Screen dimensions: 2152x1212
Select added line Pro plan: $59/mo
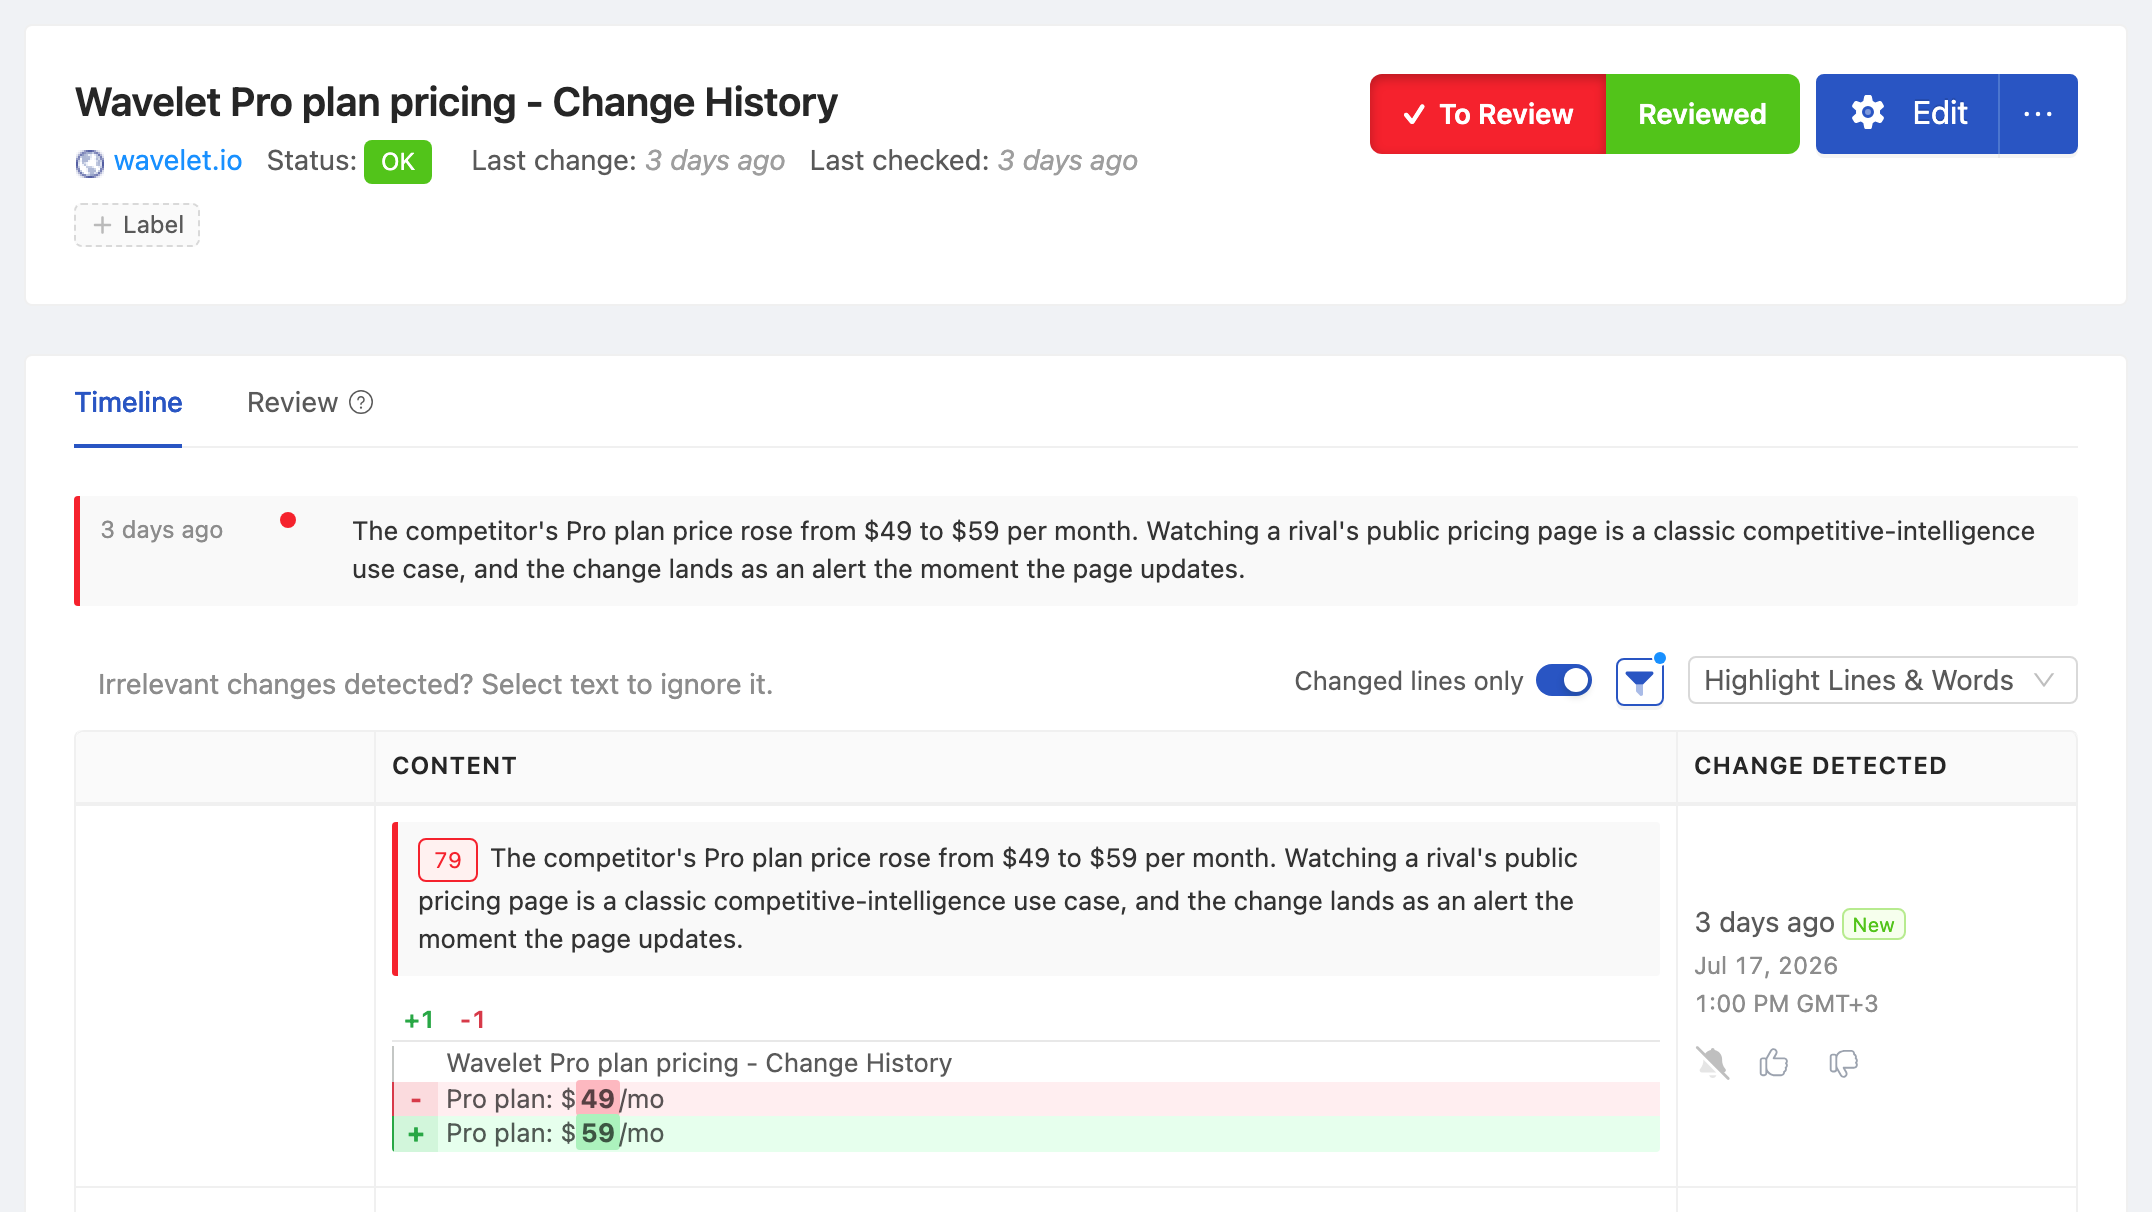[x=1026, y=1134]
